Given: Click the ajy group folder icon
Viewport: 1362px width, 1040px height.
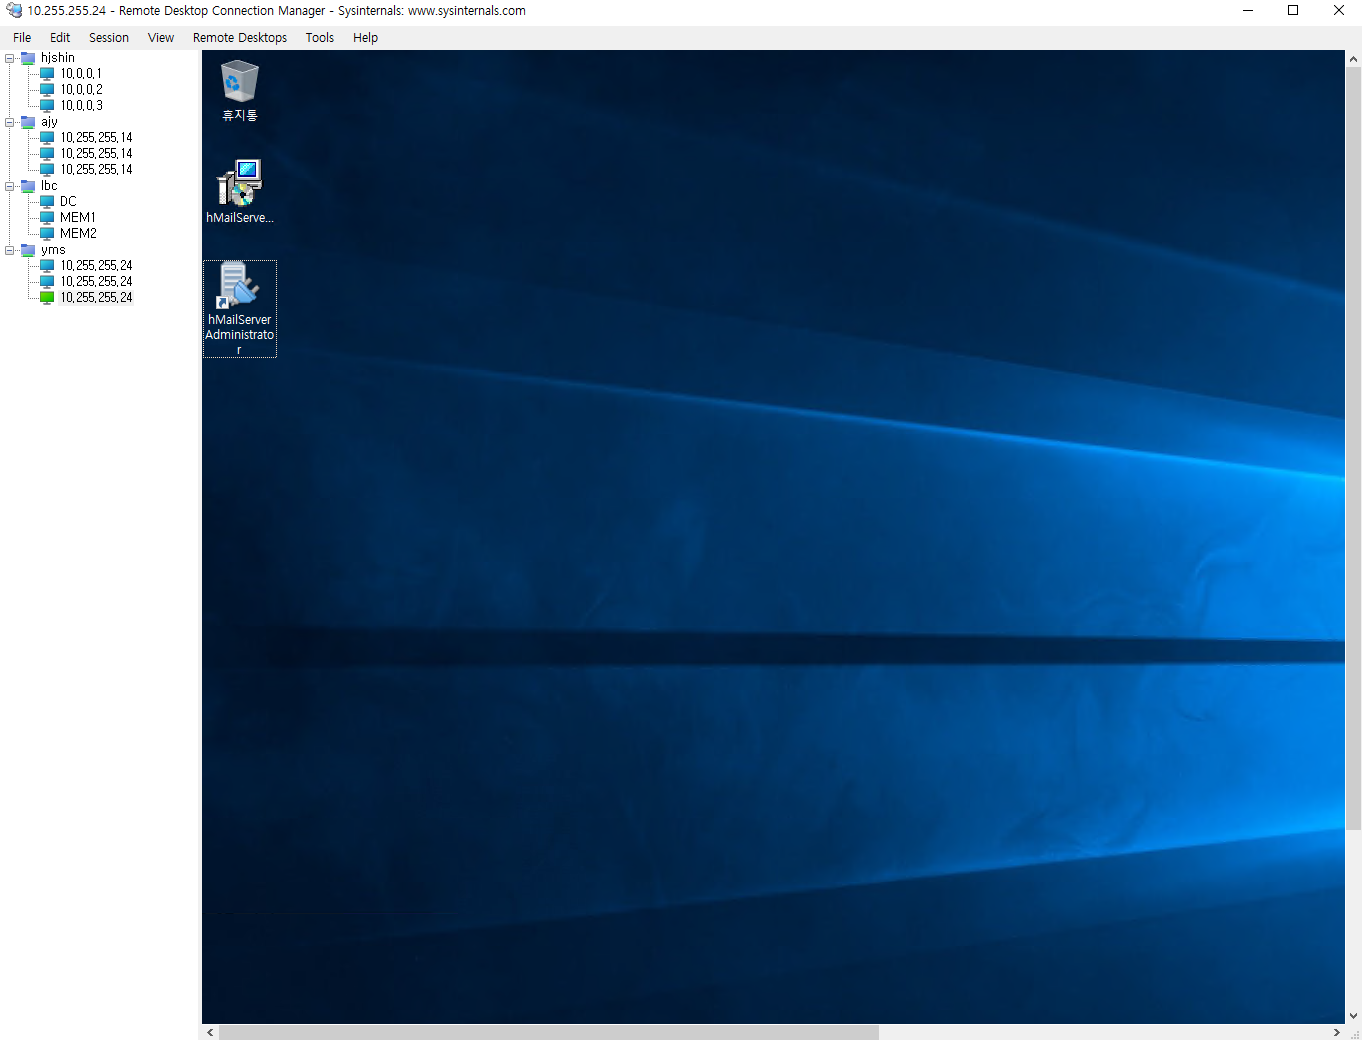Looking at the screenshot, I should [x=28, y=122].
